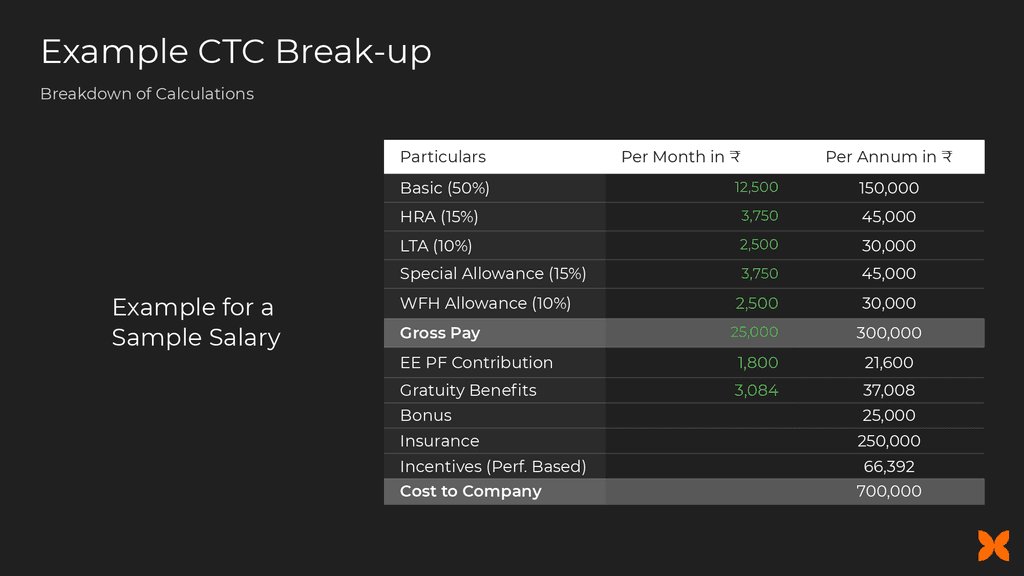This screenshot has height=576, width=1024.
Task: Click the orange butterfly logo icon
Action: [993, 546]
